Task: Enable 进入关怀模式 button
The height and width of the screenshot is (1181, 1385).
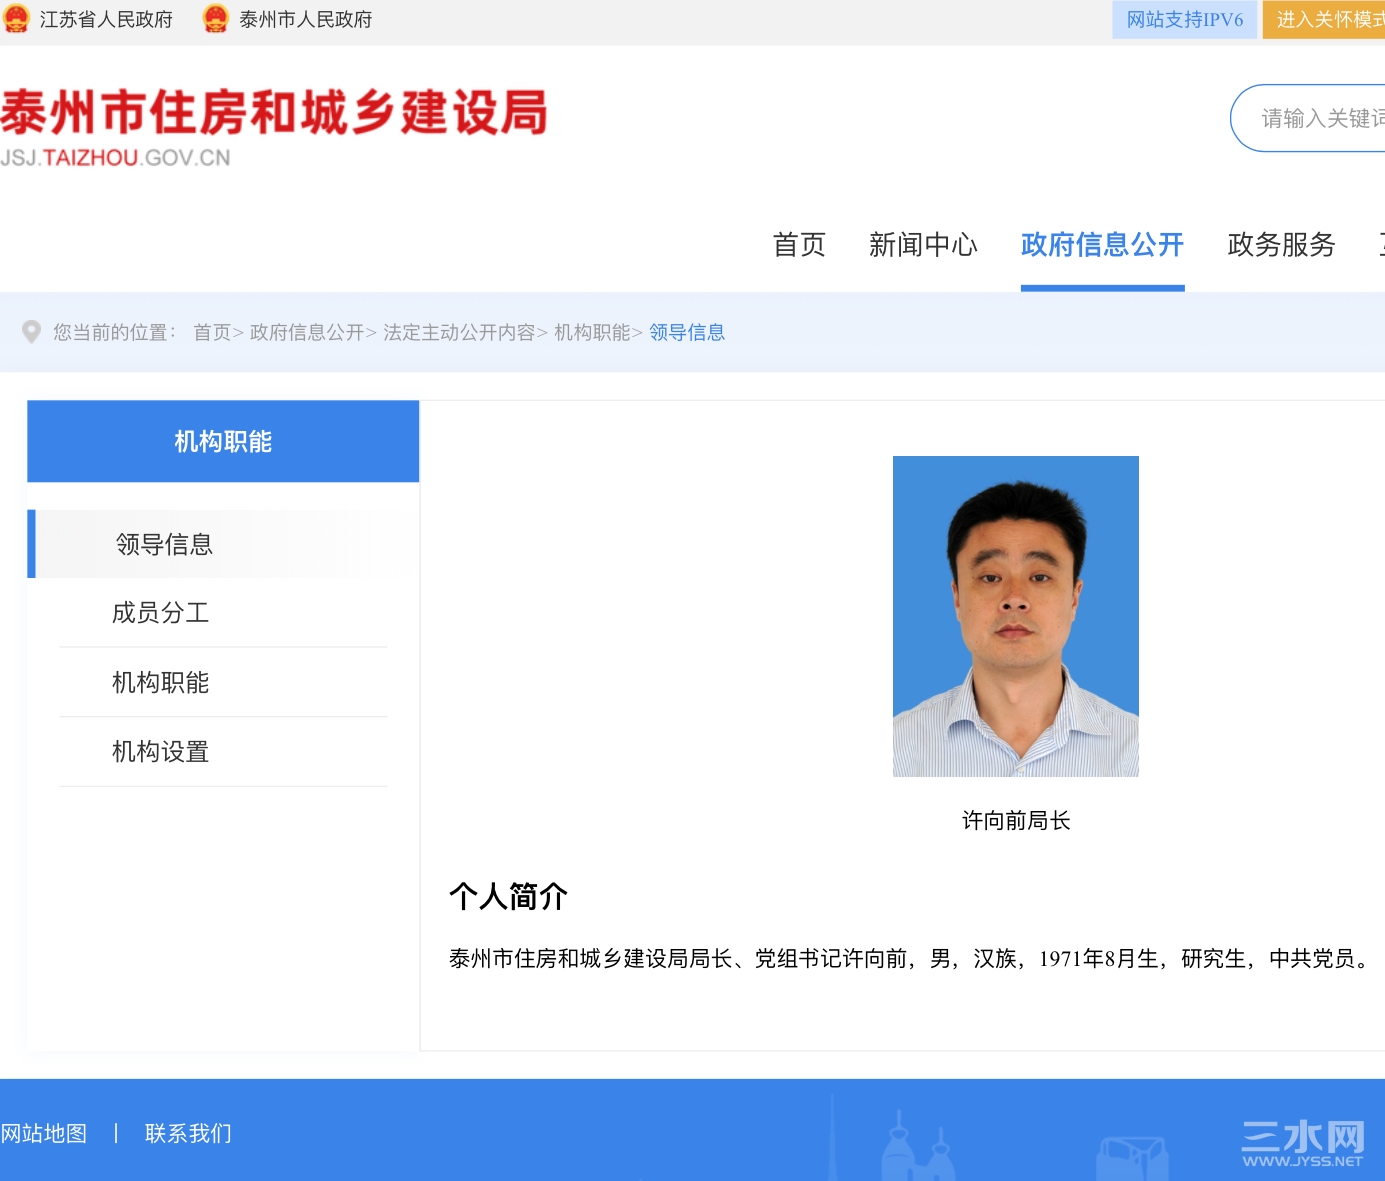Action: tap(1324, 20)
